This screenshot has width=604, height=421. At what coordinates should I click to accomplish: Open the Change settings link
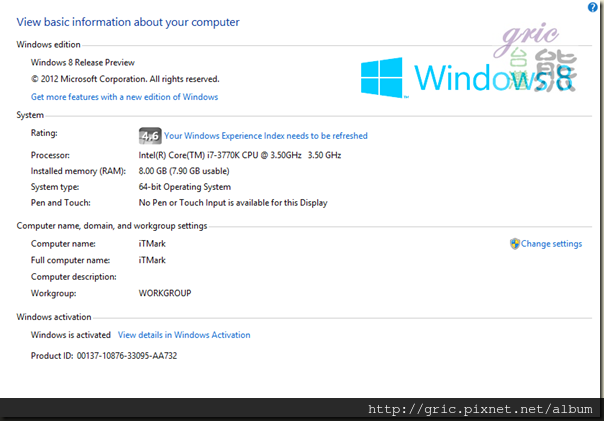pos(551,243)
